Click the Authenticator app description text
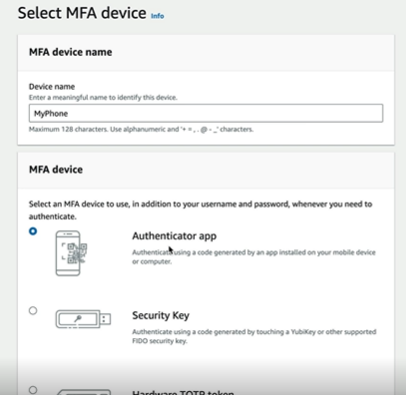 pos(254,257)
